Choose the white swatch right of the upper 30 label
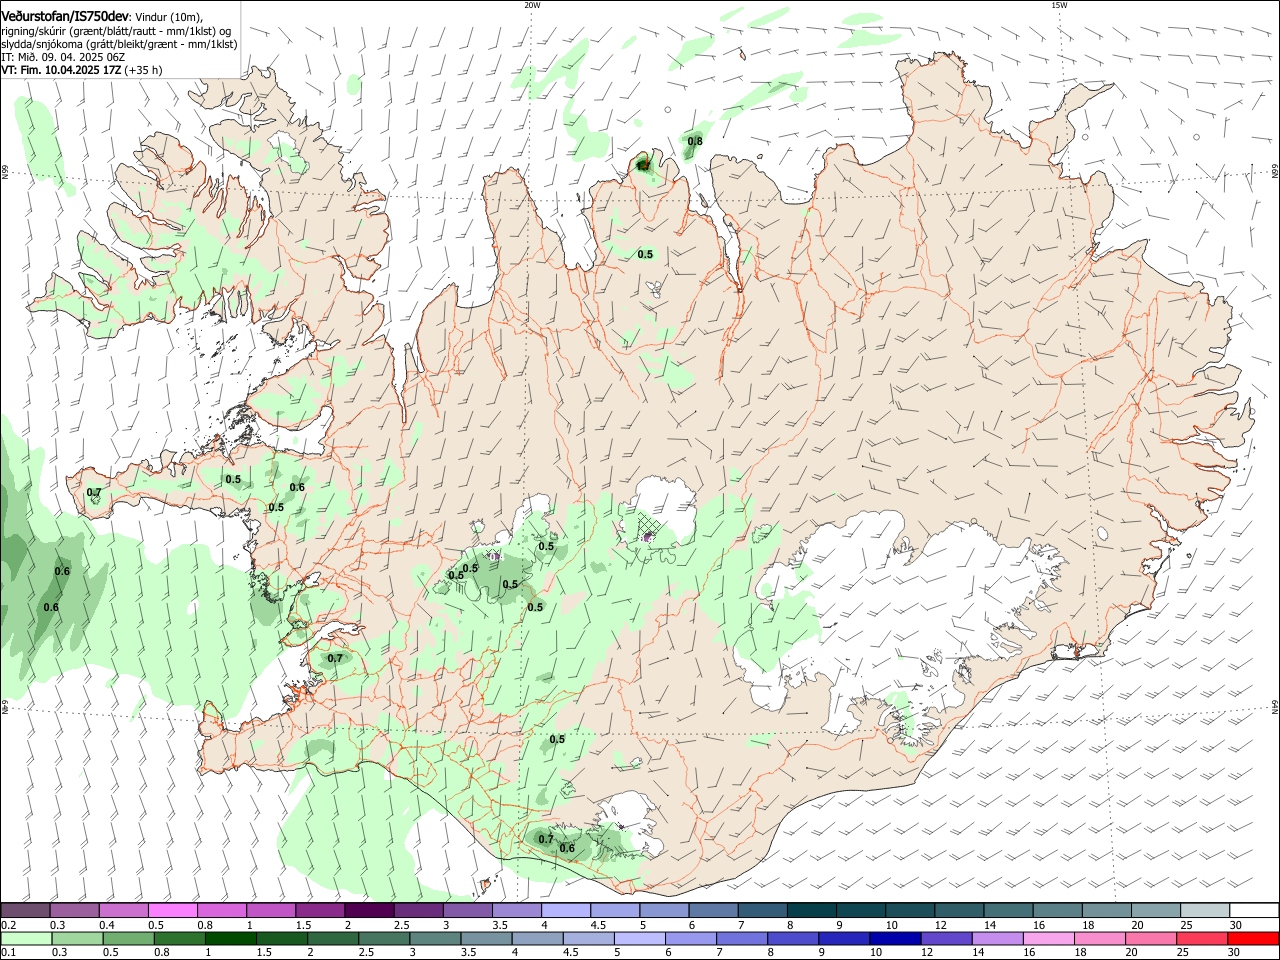The width and height of the screenshot is (1280, 960). 1254,911
